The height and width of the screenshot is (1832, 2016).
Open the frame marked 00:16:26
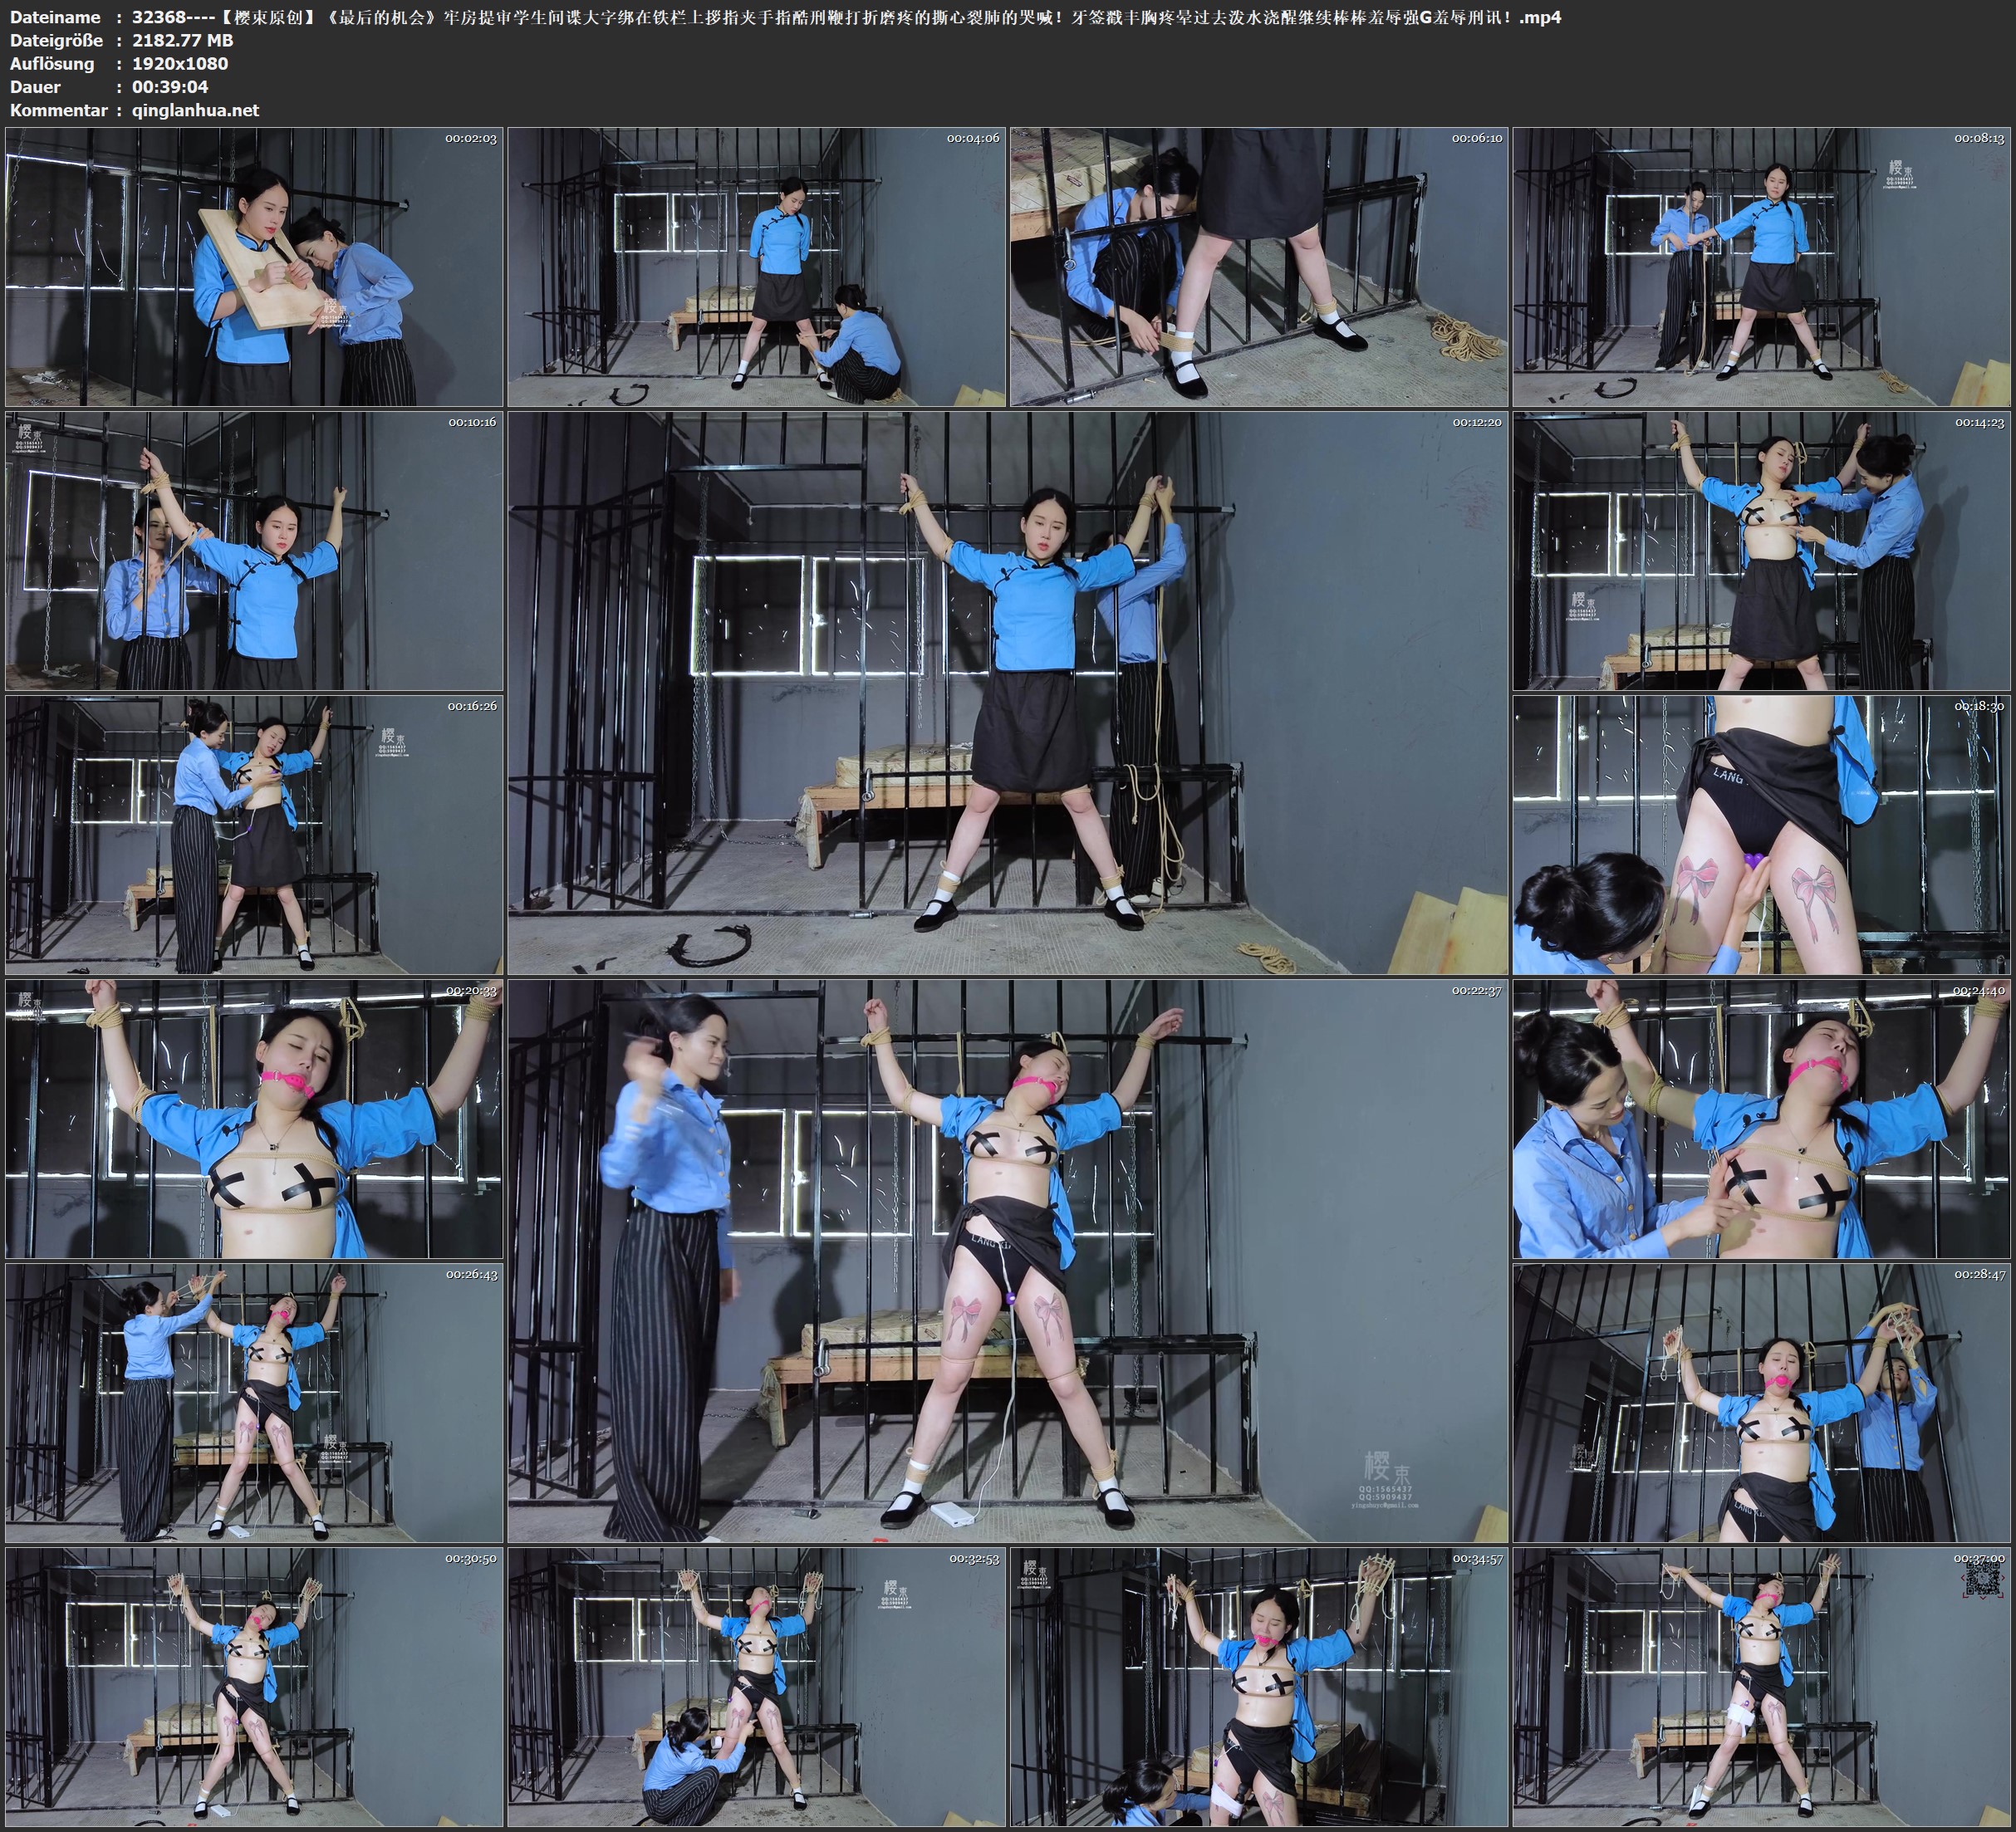[254, 834]
